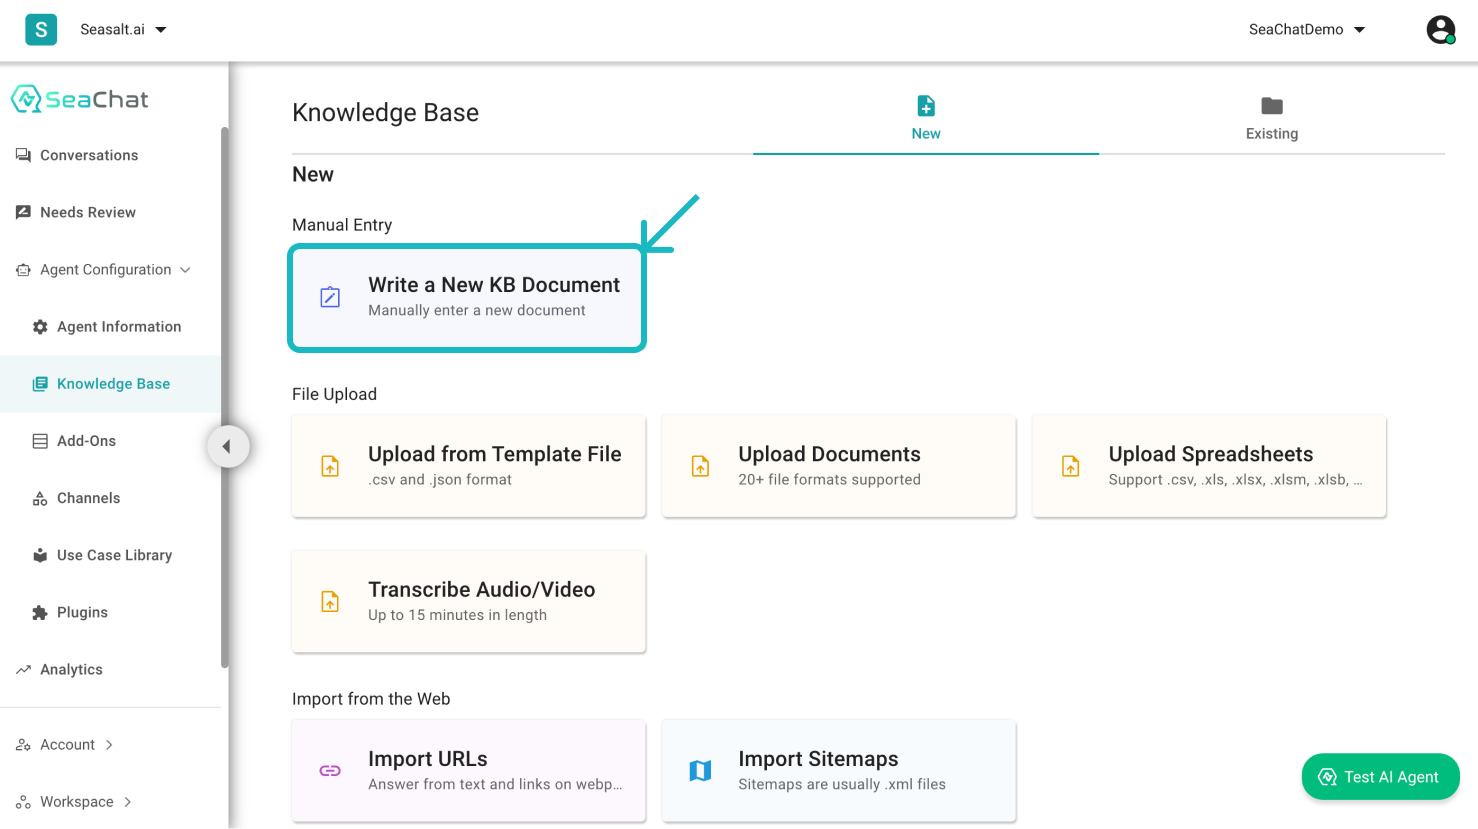Click the 'Manual Entry' section label
Screen dimensions: 1478x829
click(342, 225)
